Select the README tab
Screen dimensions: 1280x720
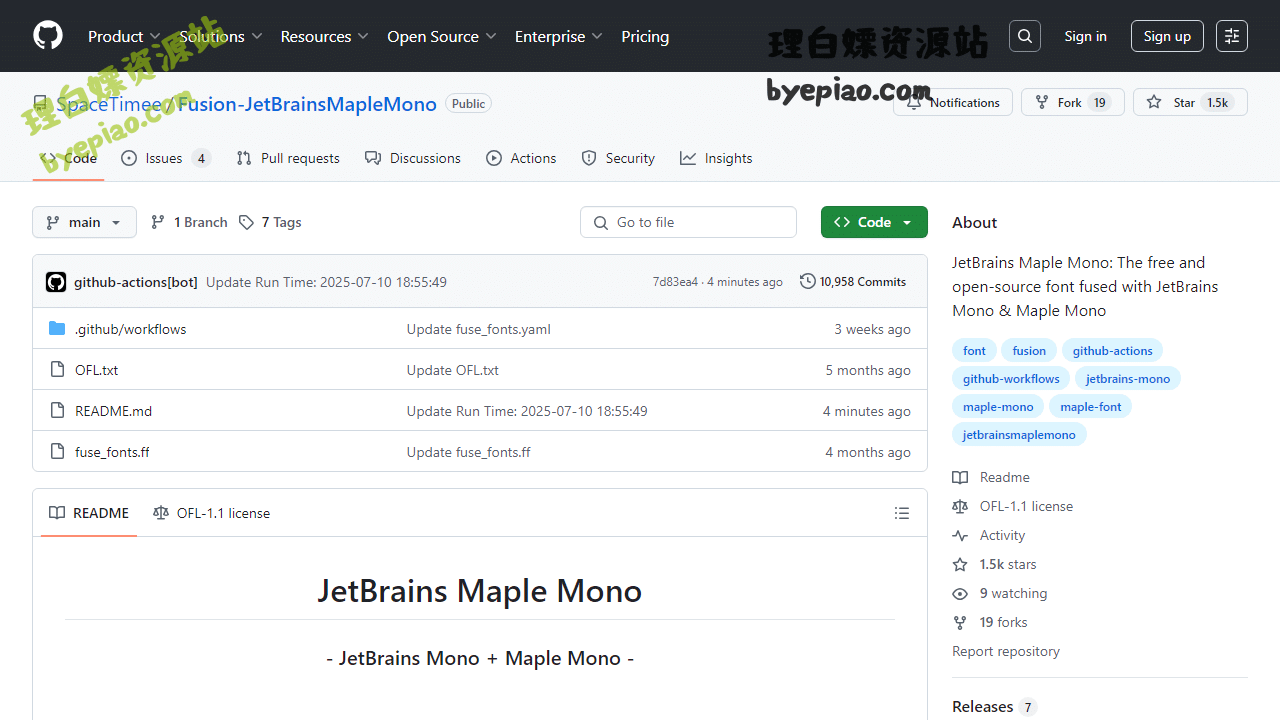pyautogui.click(x=89, y=513)
